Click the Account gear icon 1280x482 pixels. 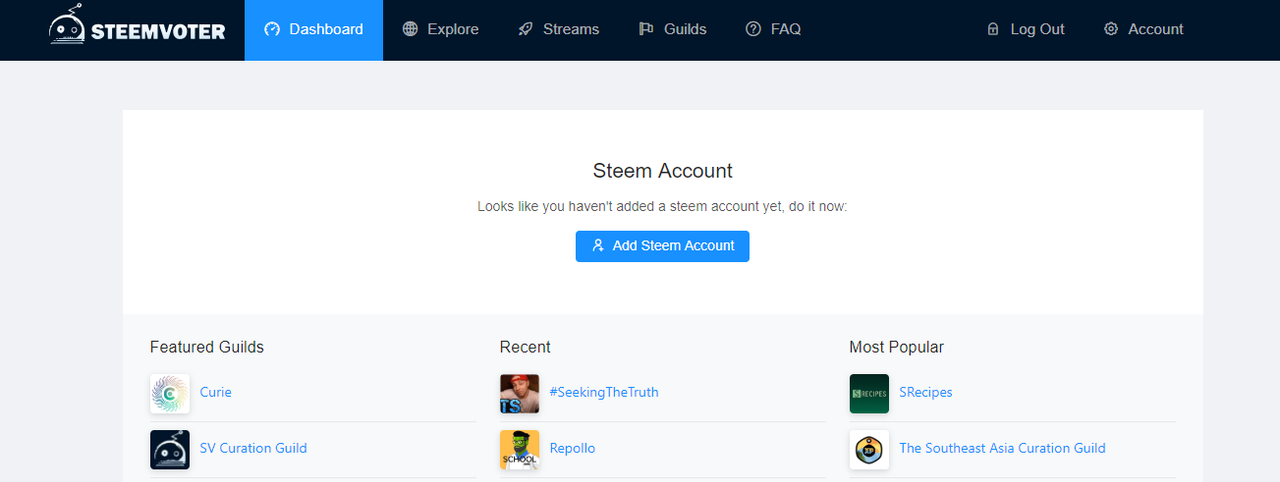click(1111, 29)
